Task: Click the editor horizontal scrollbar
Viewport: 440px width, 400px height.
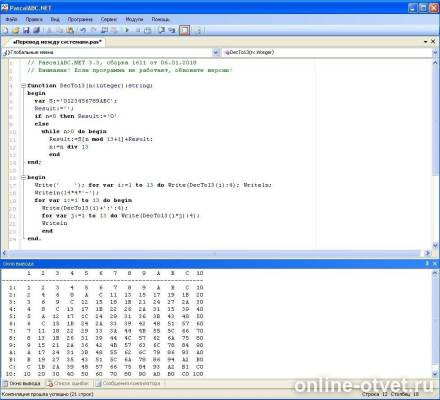Action: click(214, 253)
